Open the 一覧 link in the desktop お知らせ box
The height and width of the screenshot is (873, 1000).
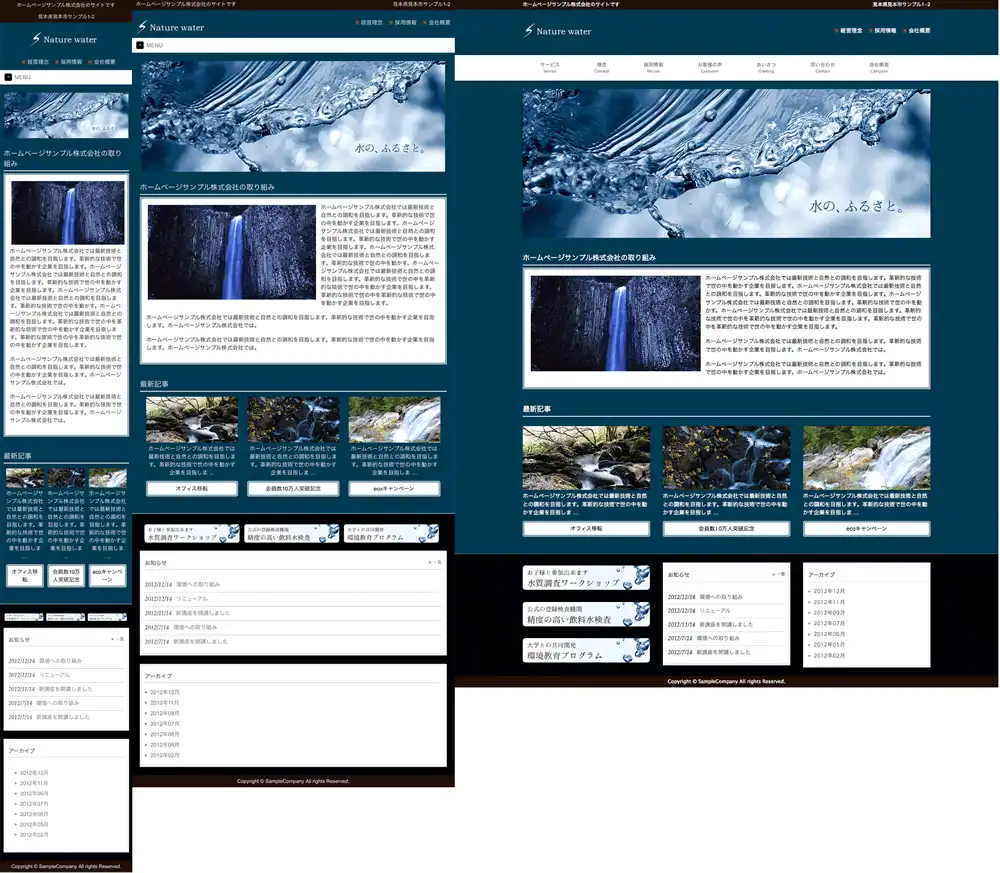(779, 574)
